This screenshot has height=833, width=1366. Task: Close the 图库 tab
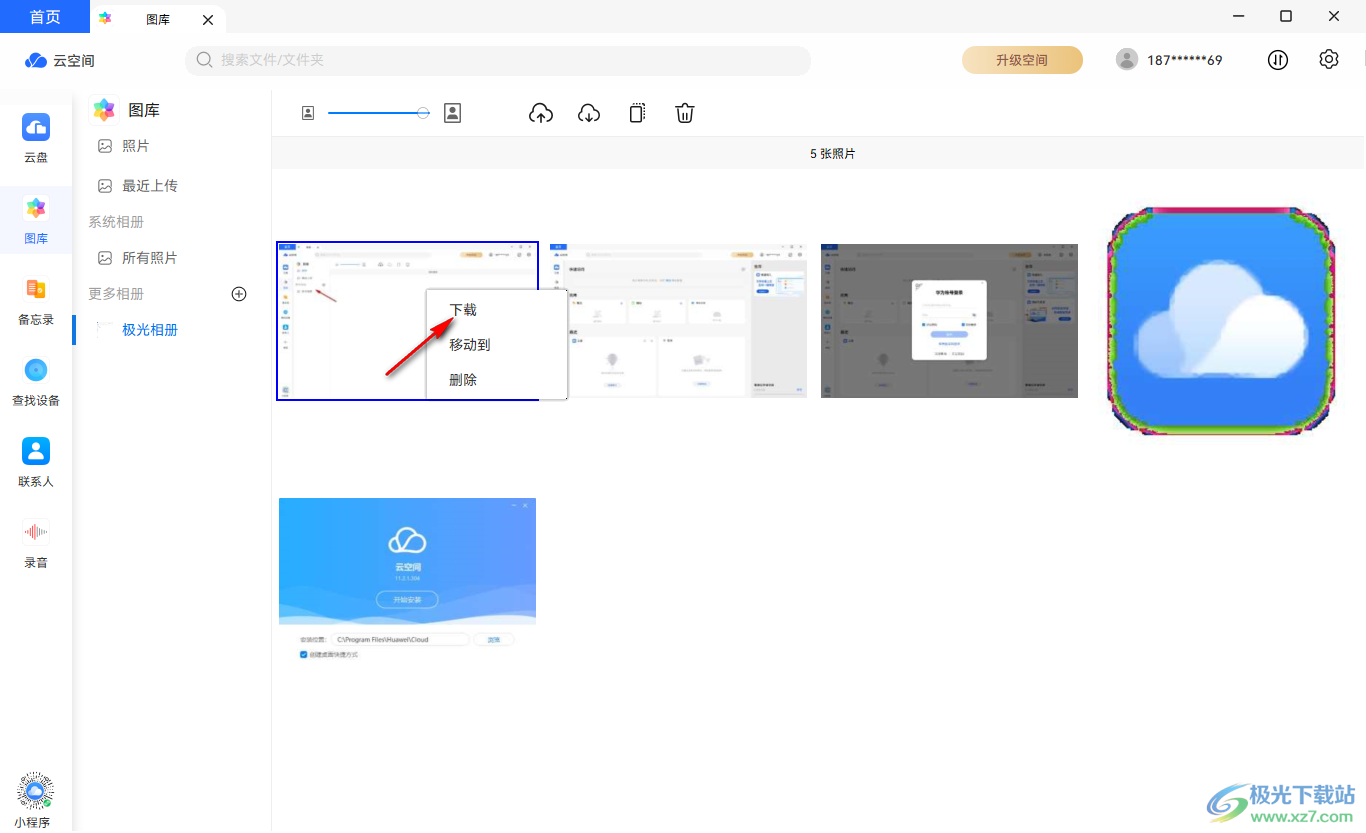207,19
